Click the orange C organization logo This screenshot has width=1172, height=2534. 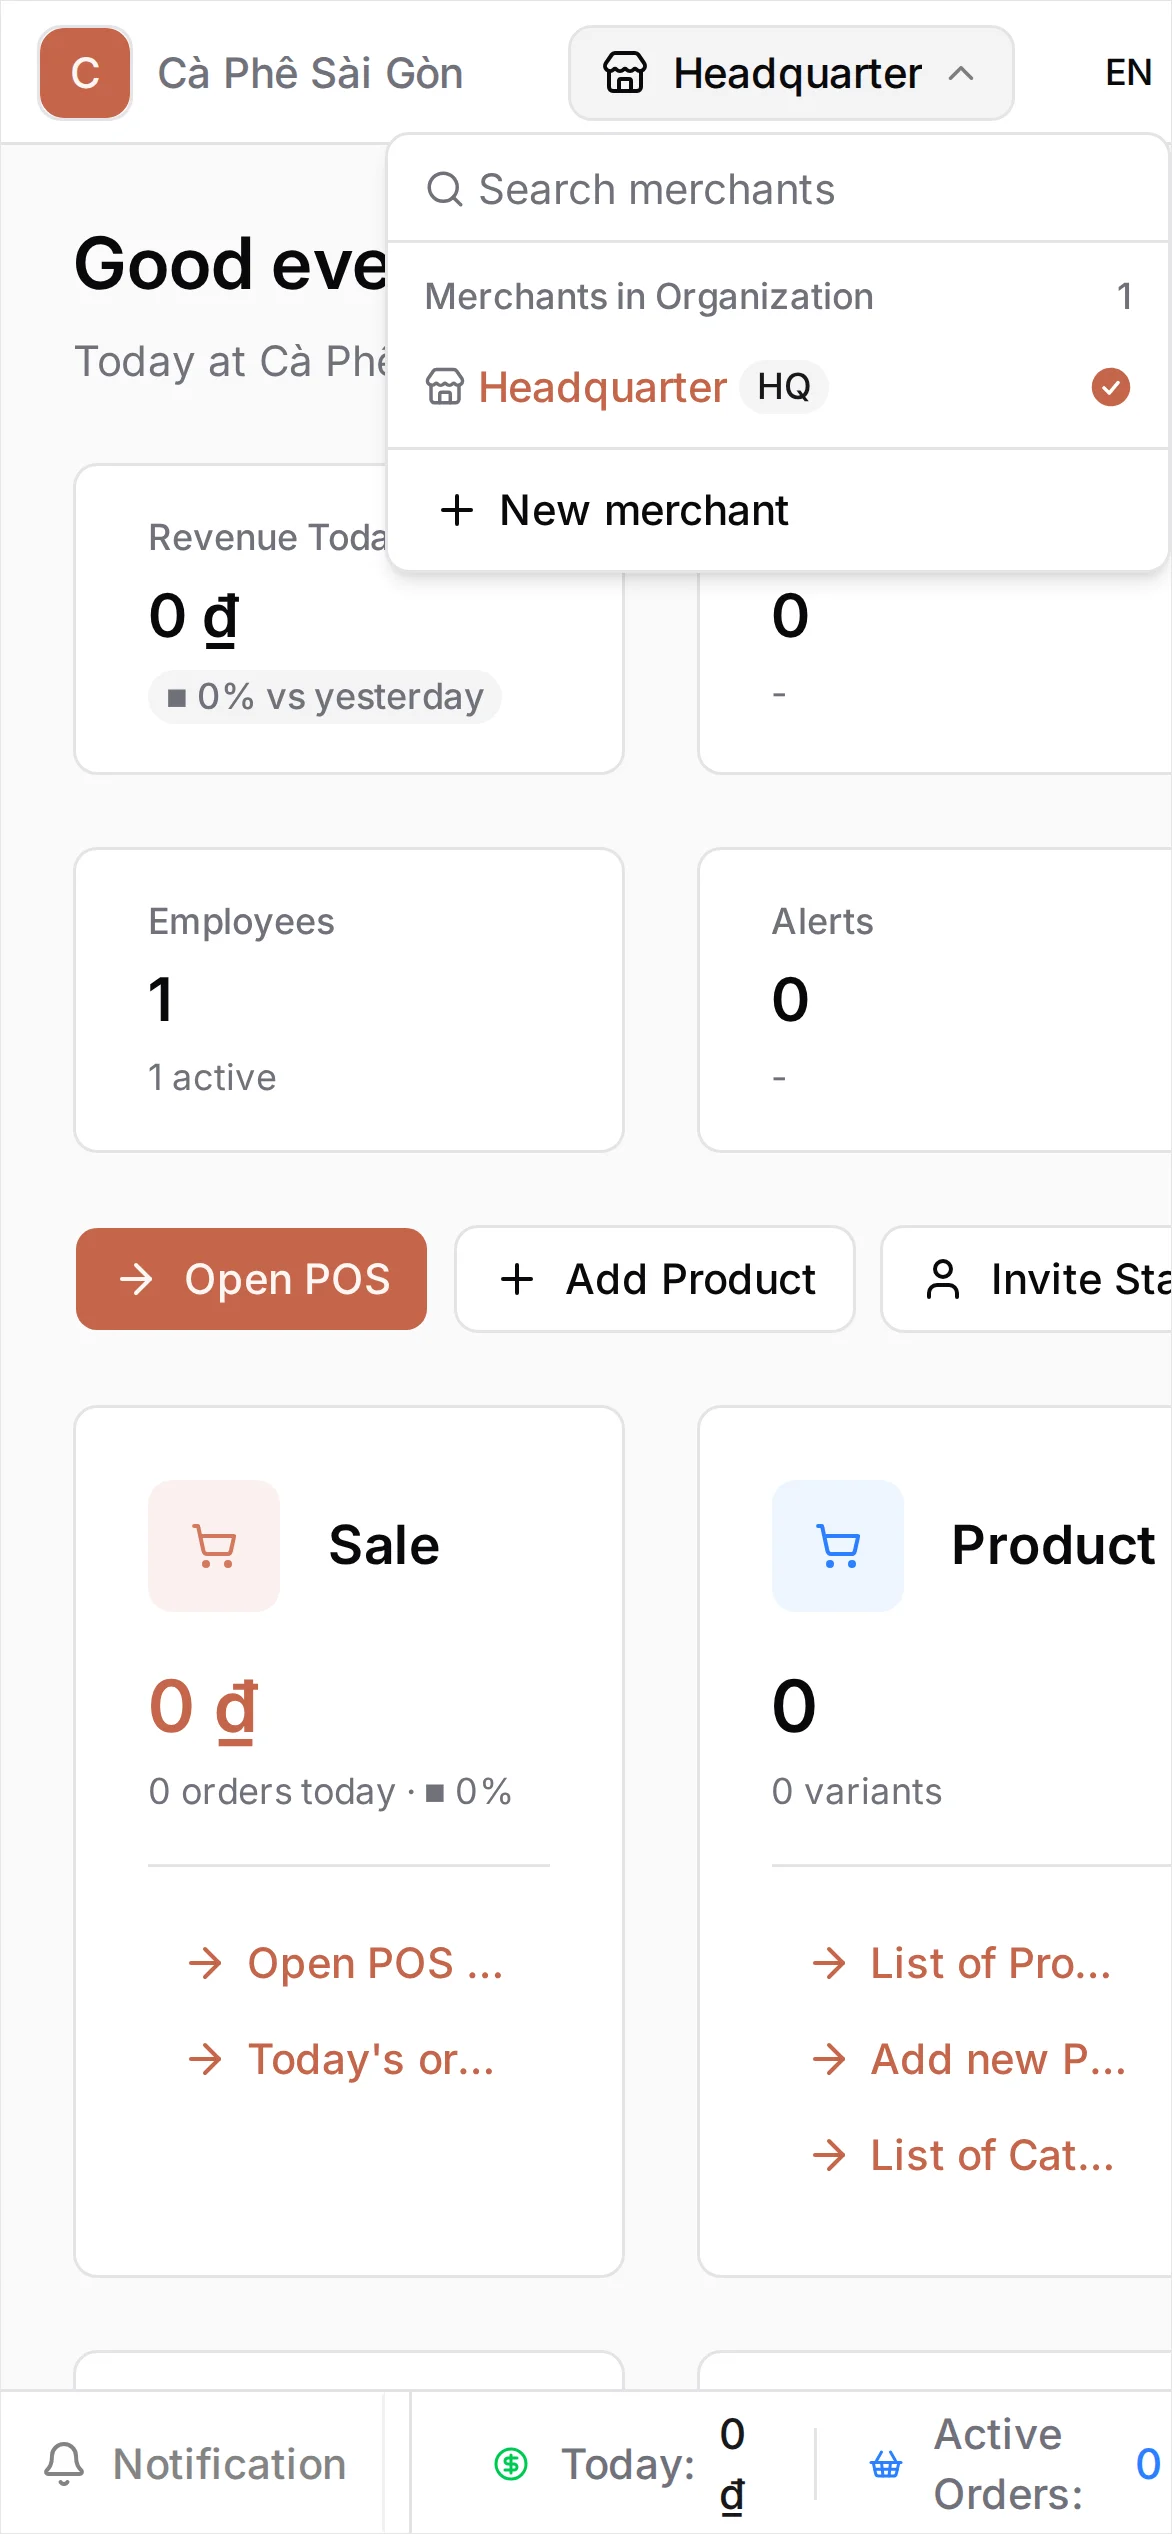pyautogui.click(x=85, y=73)
